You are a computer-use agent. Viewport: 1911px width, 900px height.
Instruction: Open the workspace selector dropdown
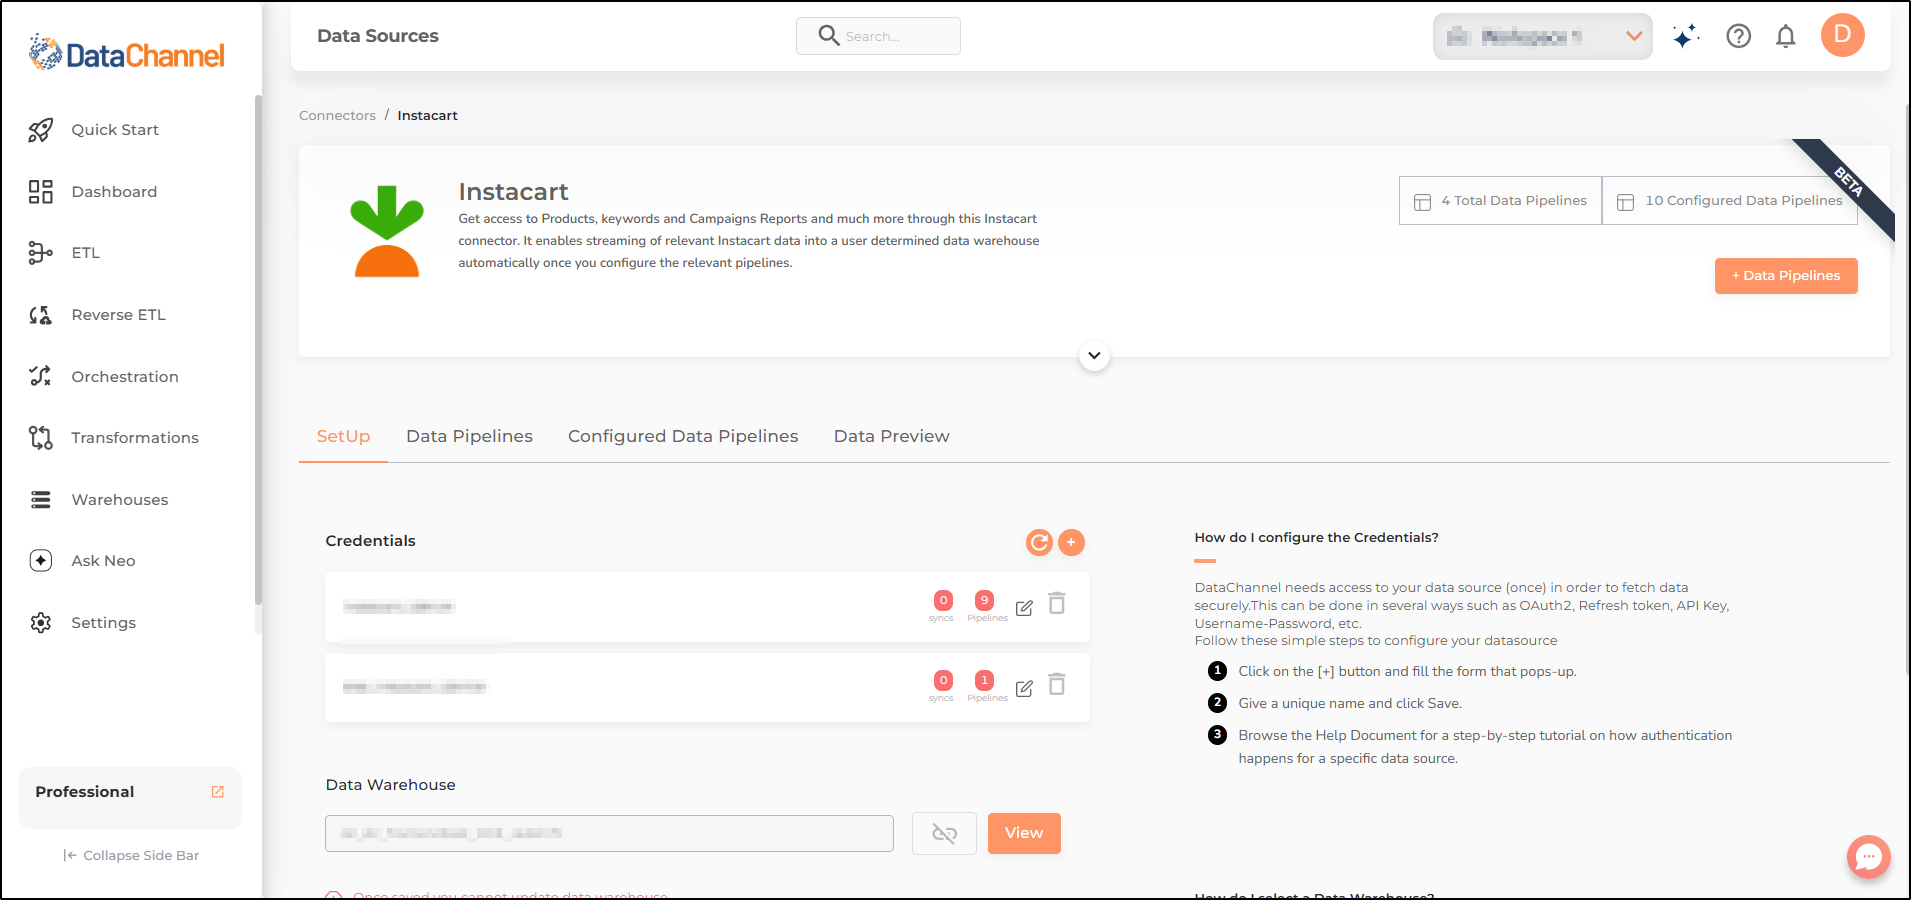coord(1542,37)
